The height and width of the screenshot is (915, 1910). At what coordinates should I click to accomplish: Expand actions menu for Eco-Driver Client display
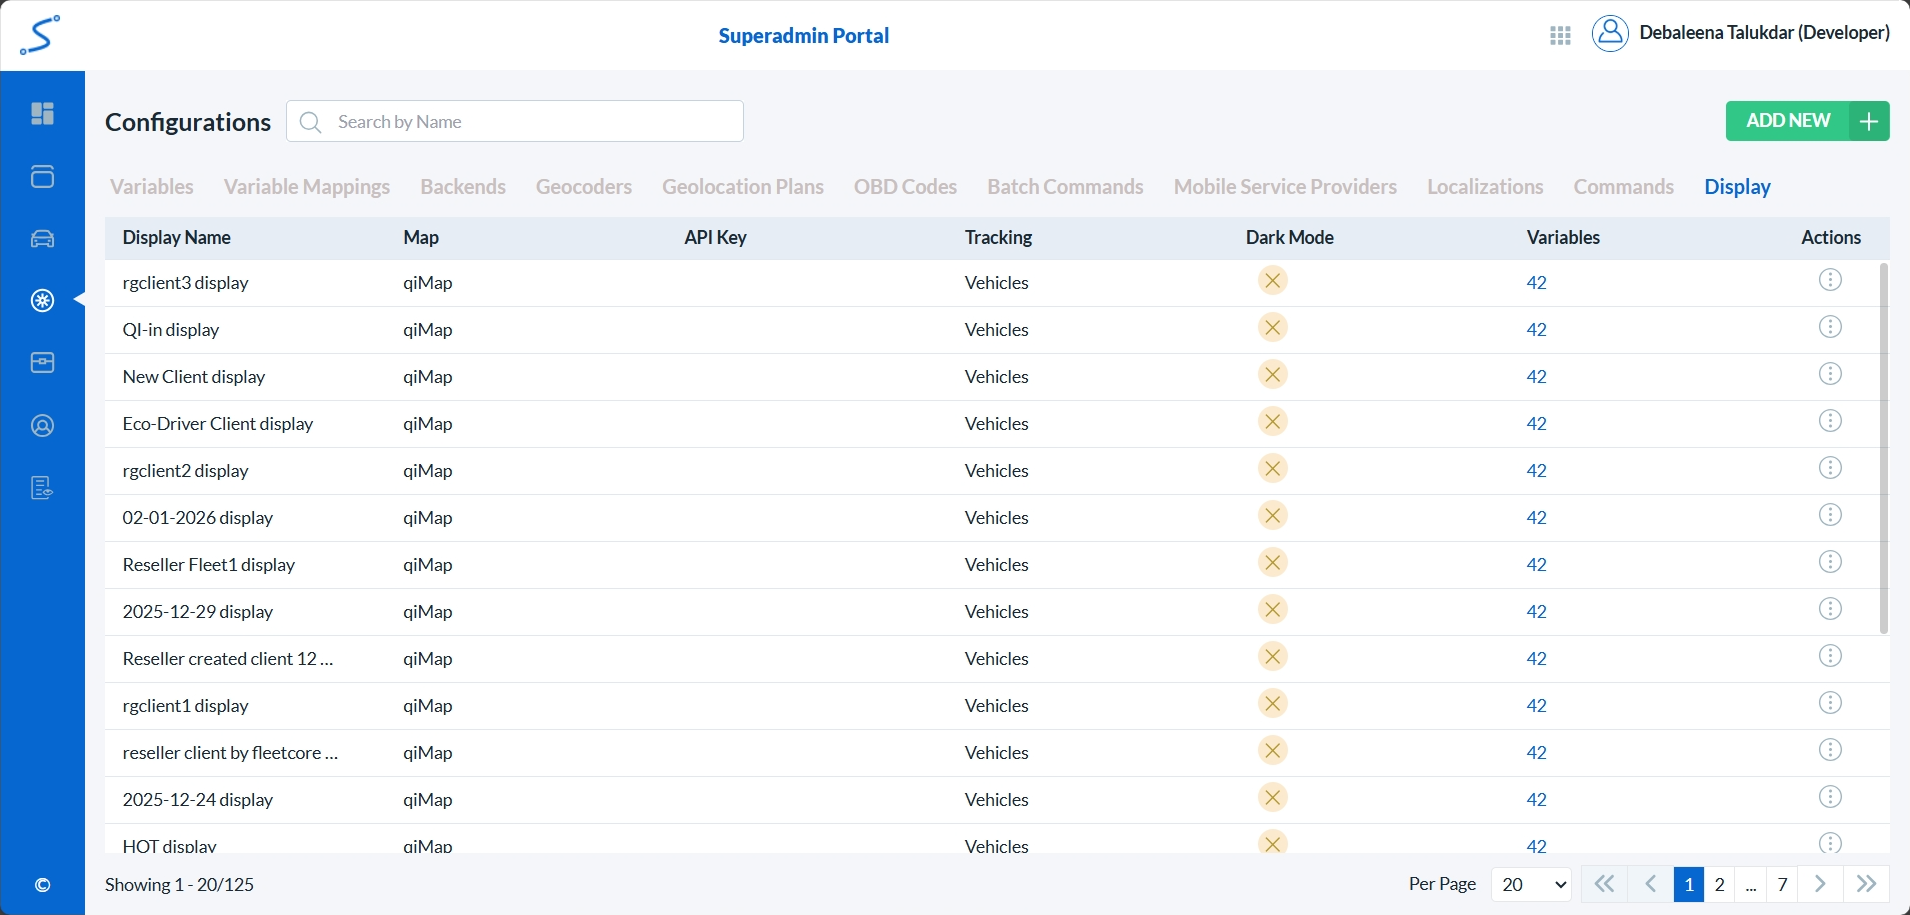[1830, 421]
